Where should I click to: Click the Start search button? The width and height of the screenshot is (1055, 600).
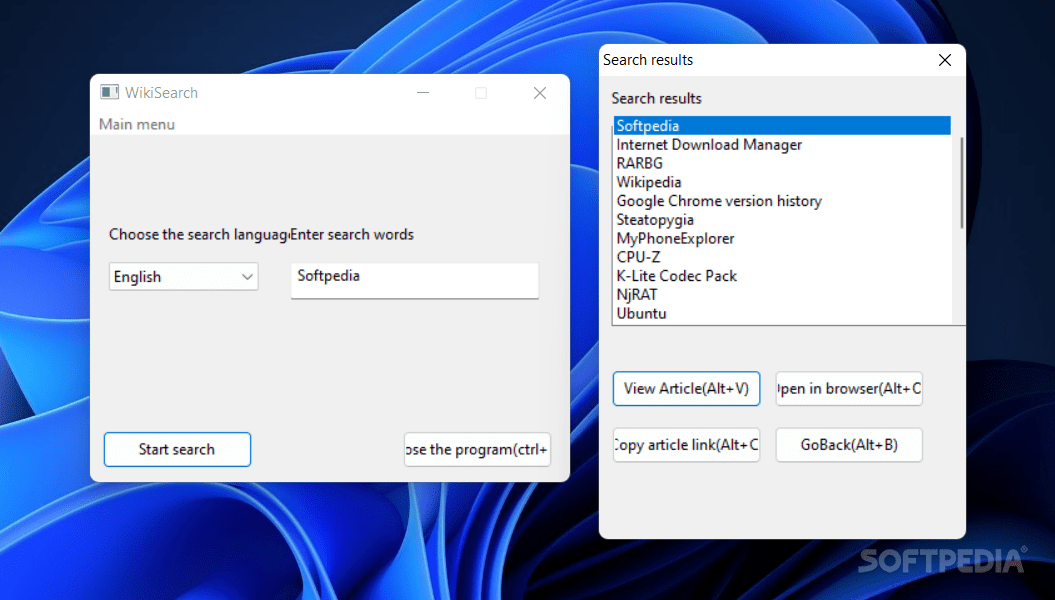point(177,449)
